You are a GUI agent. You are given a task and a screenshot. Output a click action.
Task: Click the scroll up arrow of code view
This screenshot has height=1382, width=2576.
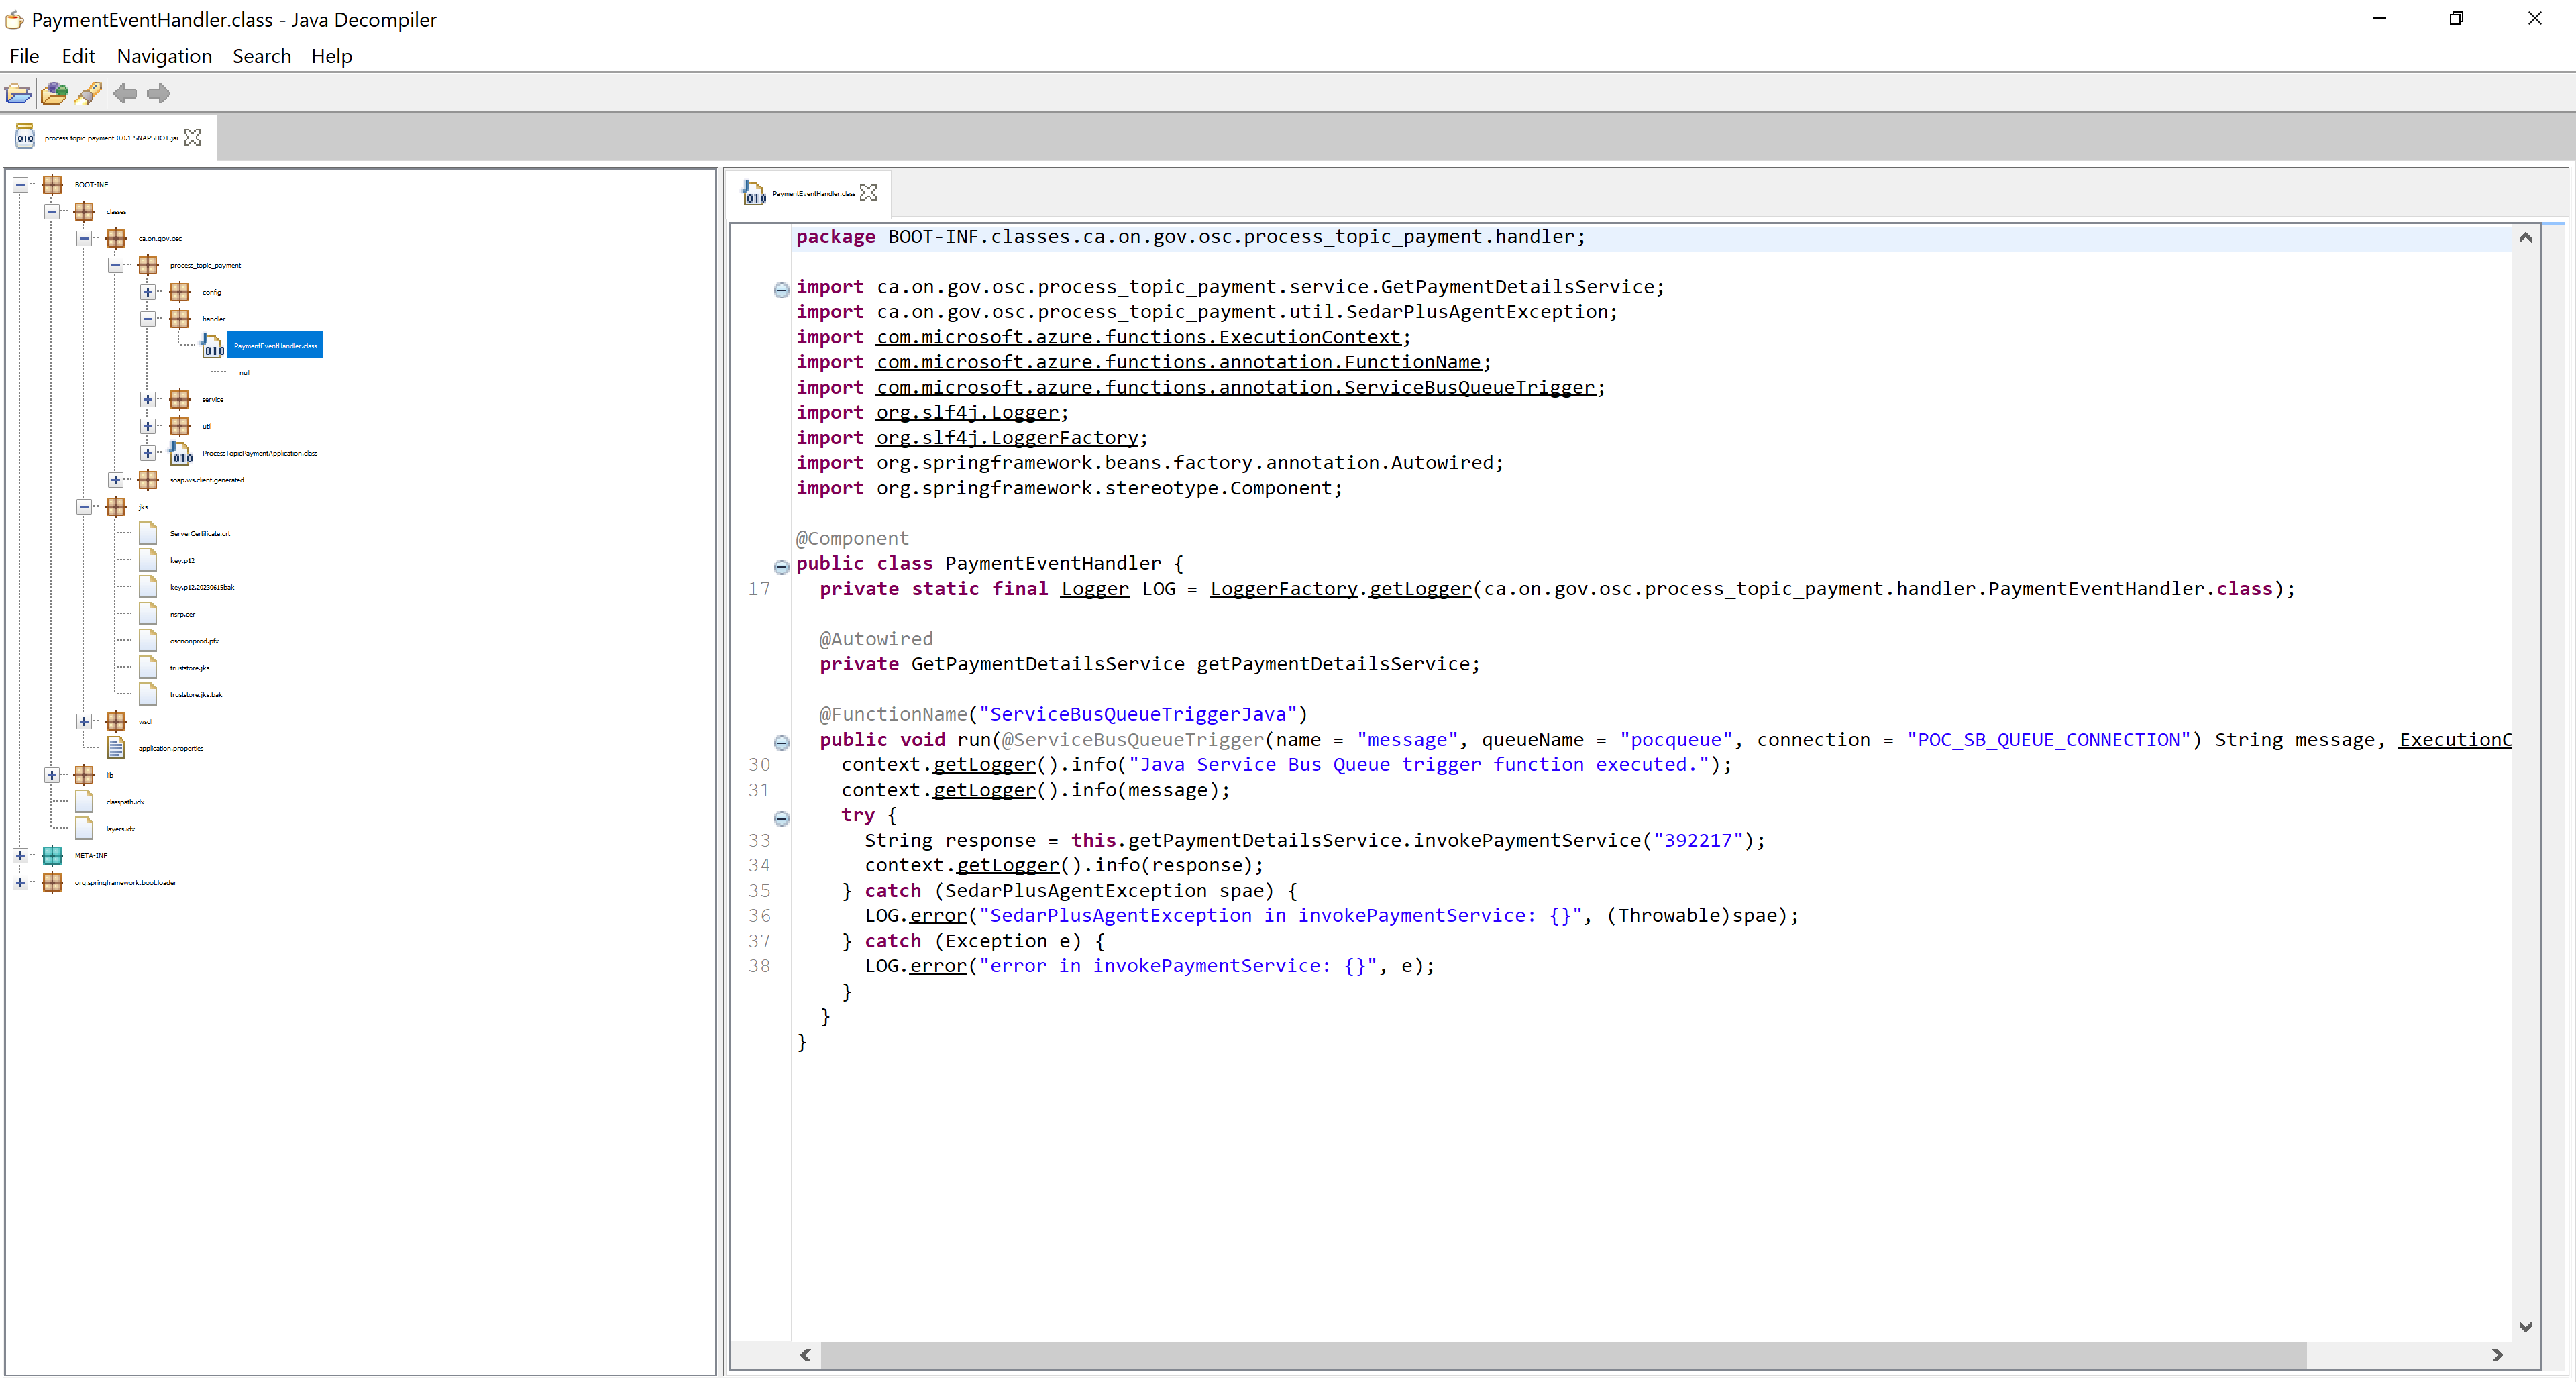(x=2526, y=237)
